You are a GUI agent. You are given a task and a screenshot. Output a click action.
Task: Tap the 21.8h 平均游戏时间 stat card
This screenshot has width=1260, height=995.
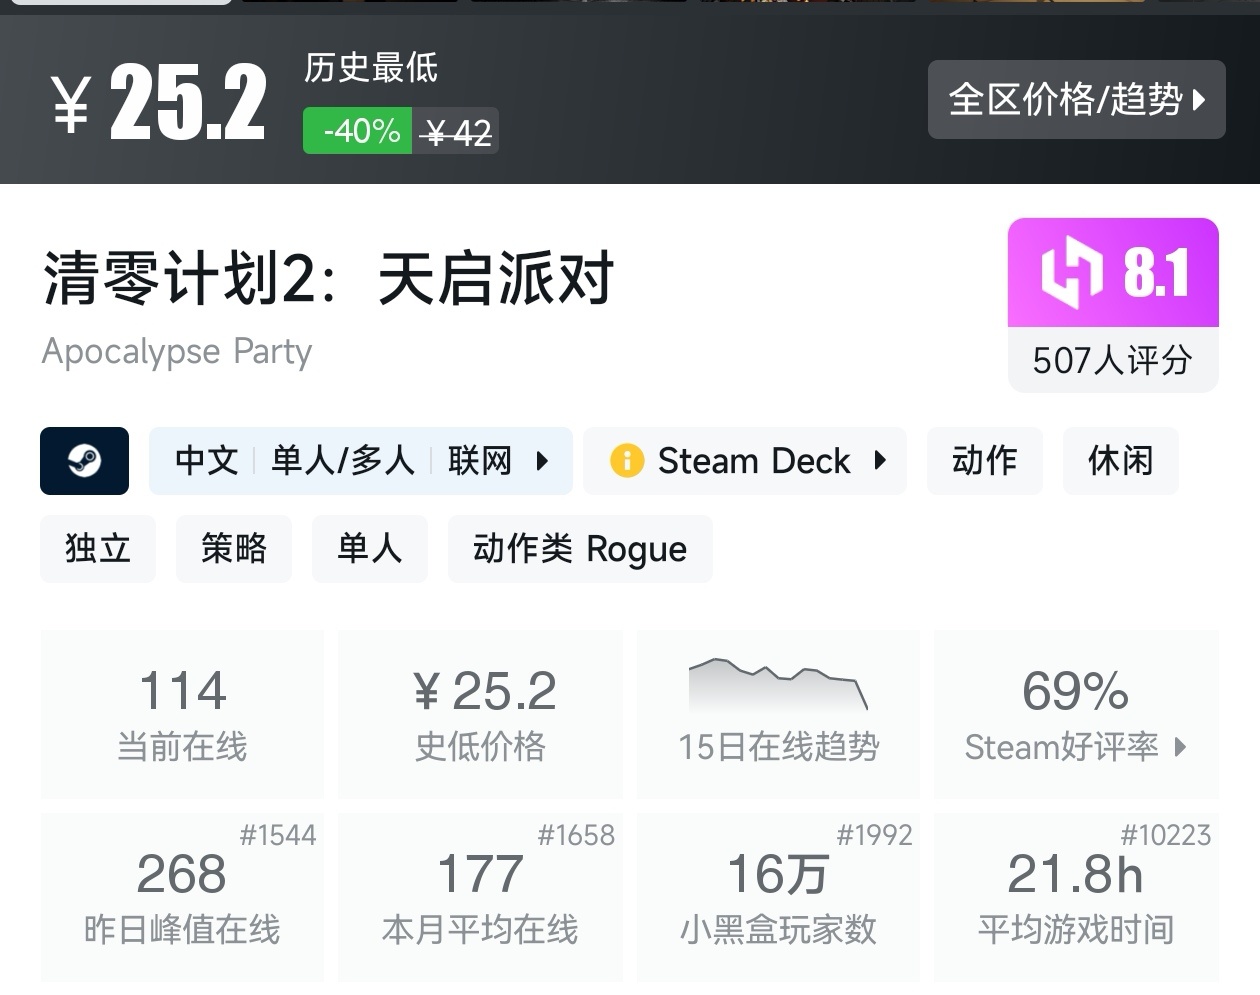1076,897
